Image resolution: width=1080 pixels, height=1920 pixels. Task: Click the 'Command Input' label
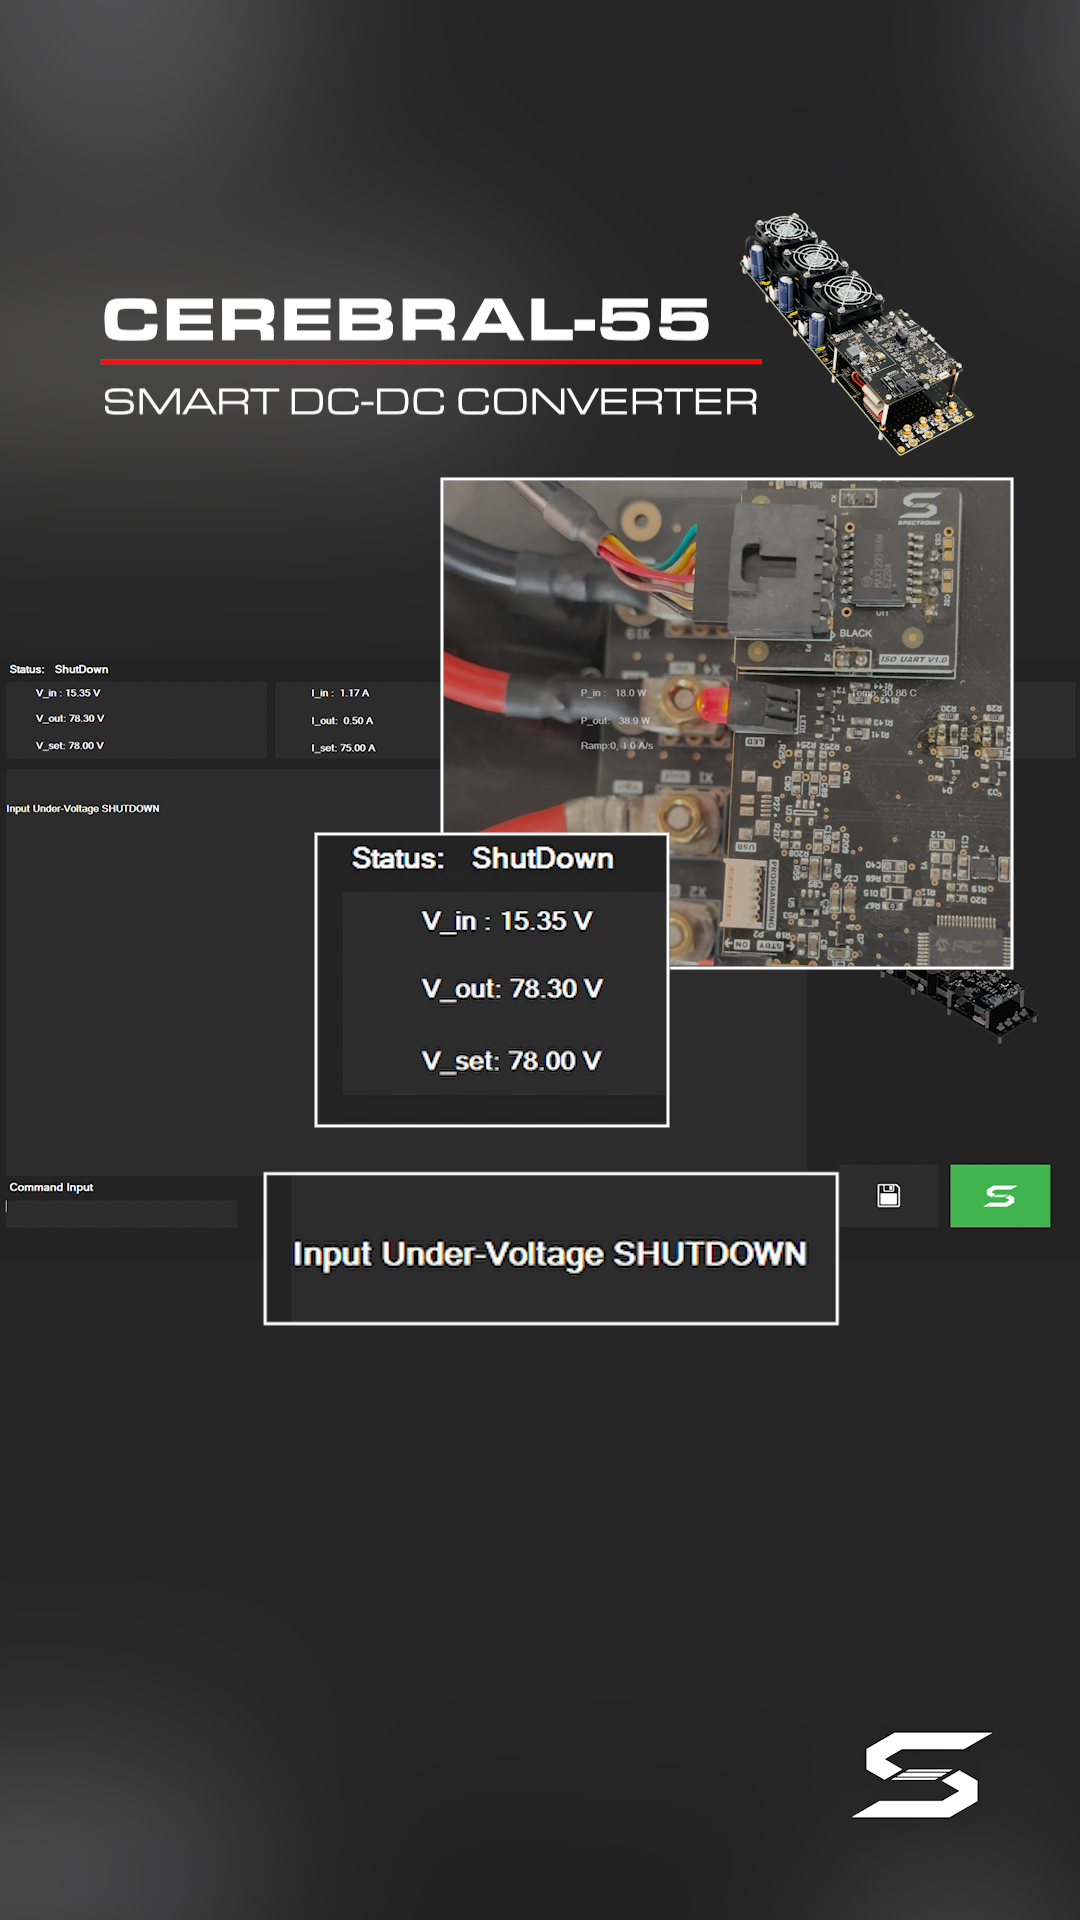point(51,1187)
